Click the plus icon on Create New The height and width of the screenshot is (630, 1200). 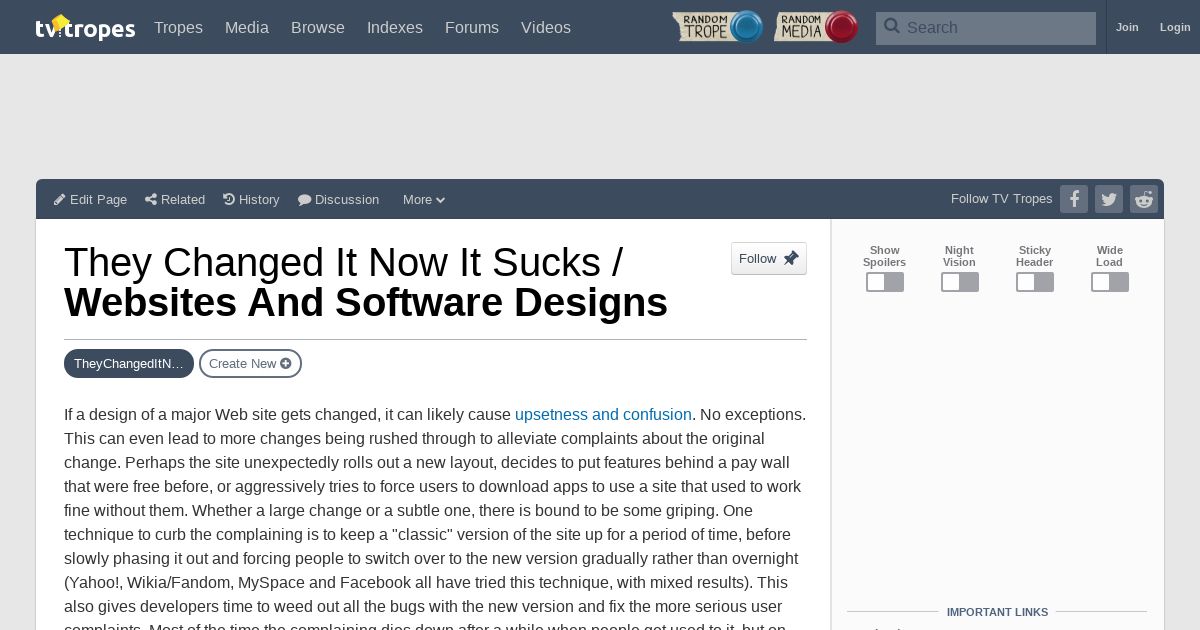click(286, 363)
